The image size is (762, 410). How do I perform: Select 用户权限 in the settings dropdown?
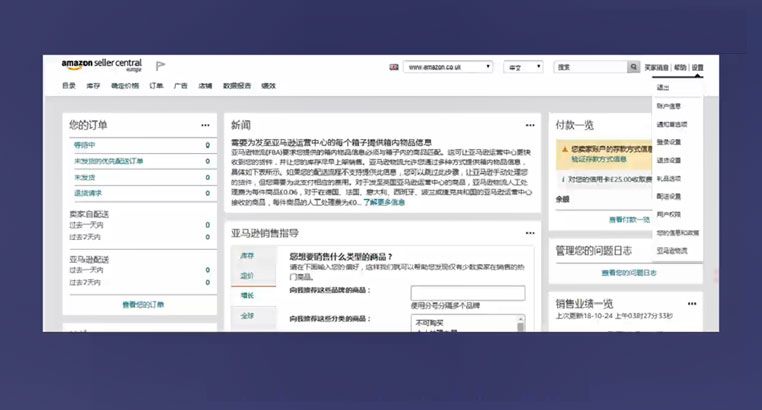coord(669,214)
